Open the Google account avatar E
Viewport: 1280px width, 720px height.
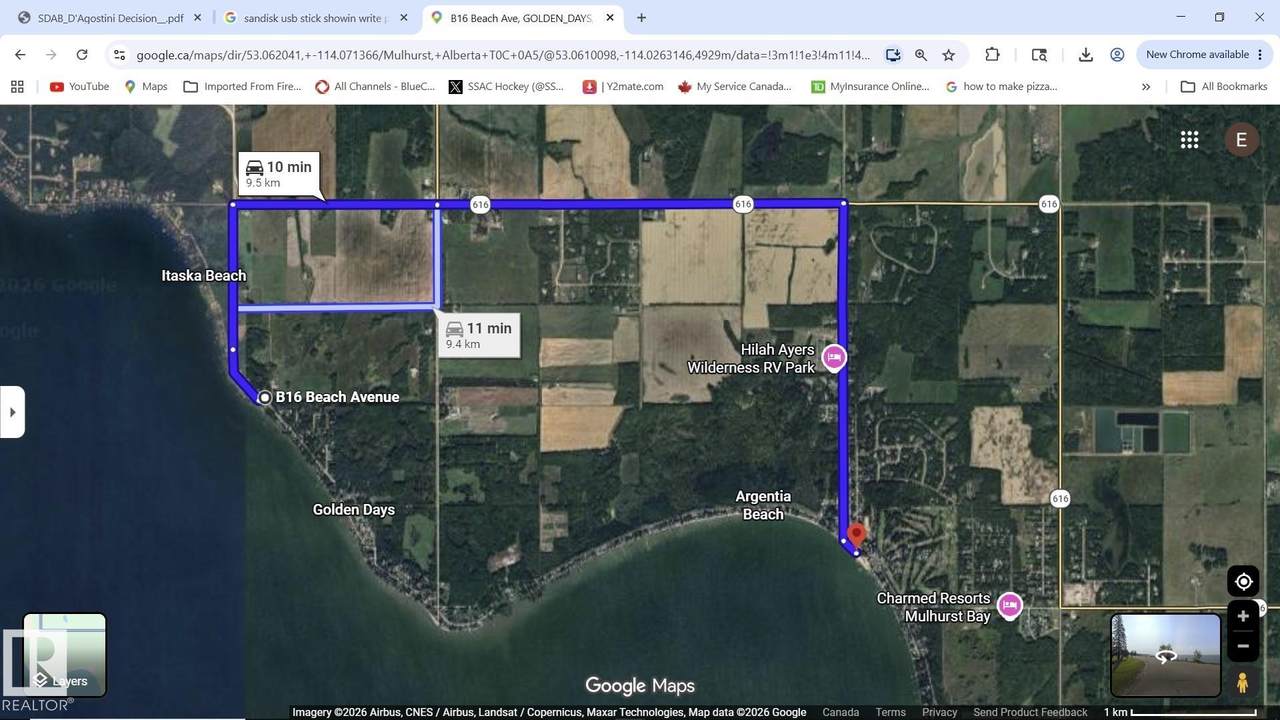pos(1241,140)
